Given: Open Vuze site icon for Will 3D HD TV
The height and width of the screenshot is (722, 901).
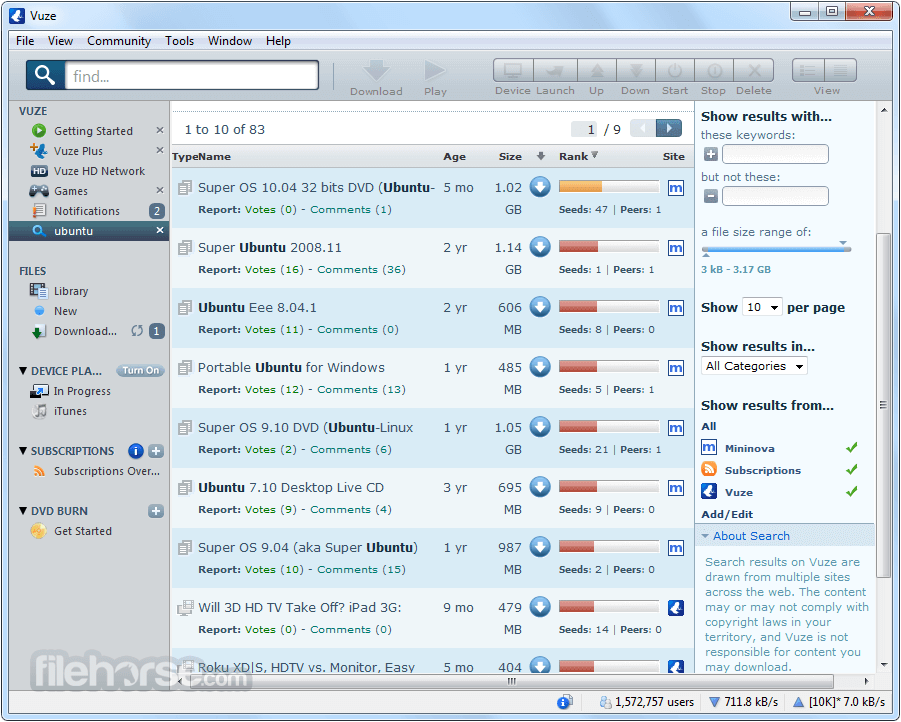Looking at the screenshot, I should point(676,608).
